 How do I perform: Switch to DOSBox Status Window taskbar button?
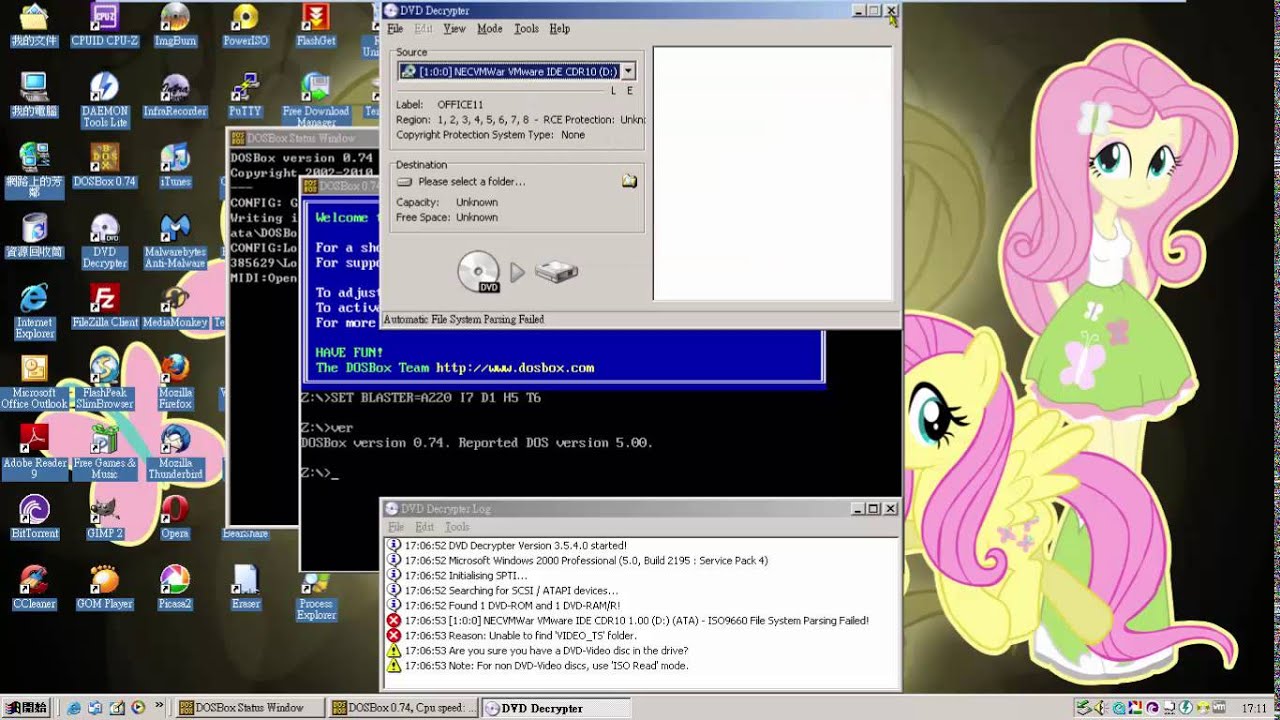coord(250,708)
